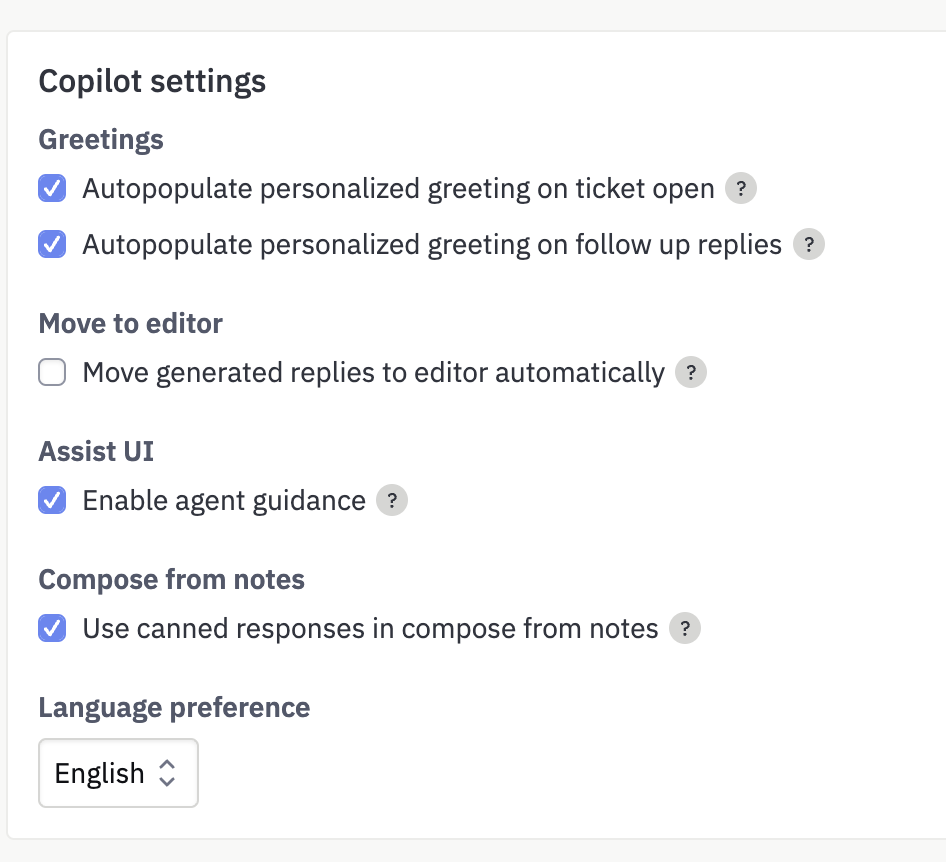Open help tooltip for greeting on ticket open
The image size is (946, 862).
[x=740, y=188]
